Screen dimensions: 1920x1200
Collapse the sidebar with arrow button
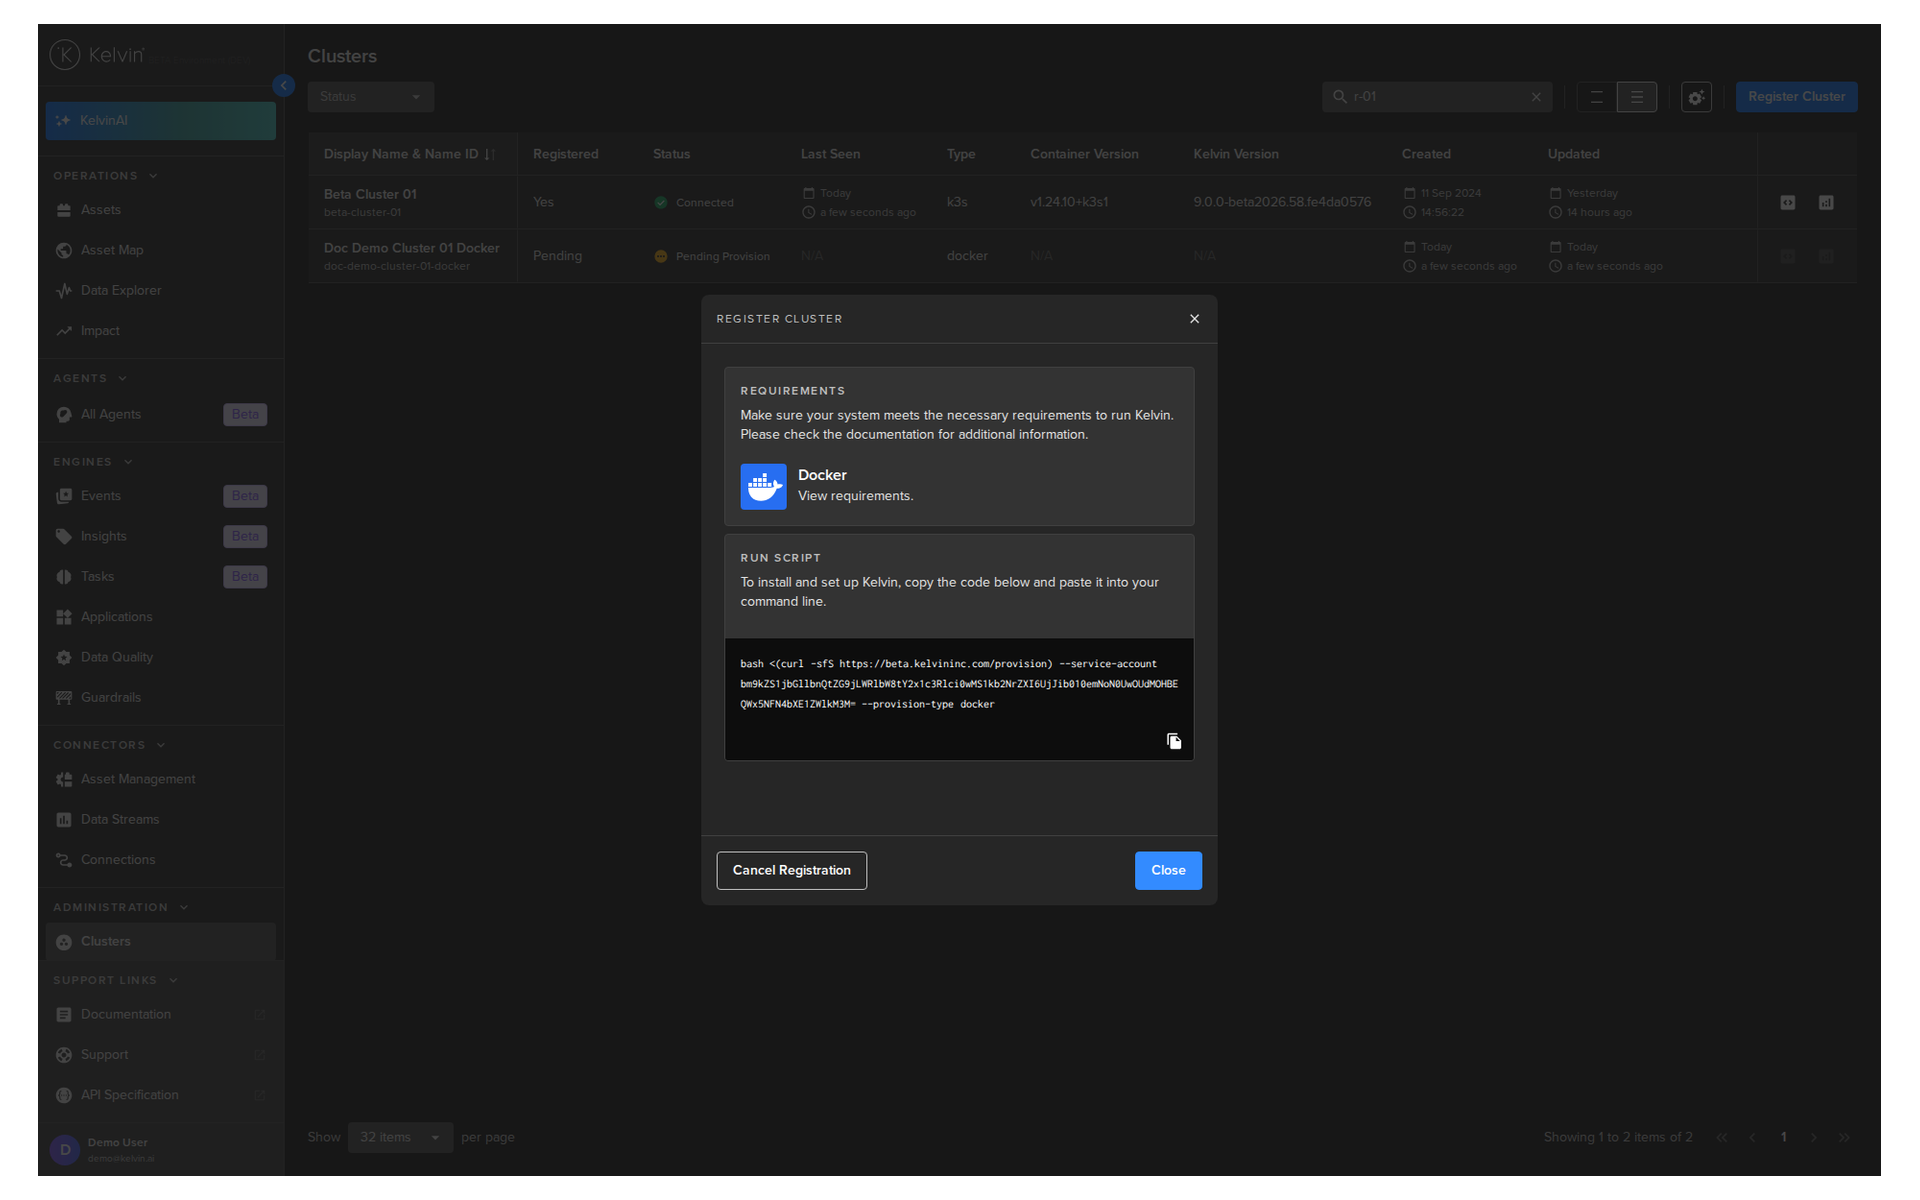(284, 86)
